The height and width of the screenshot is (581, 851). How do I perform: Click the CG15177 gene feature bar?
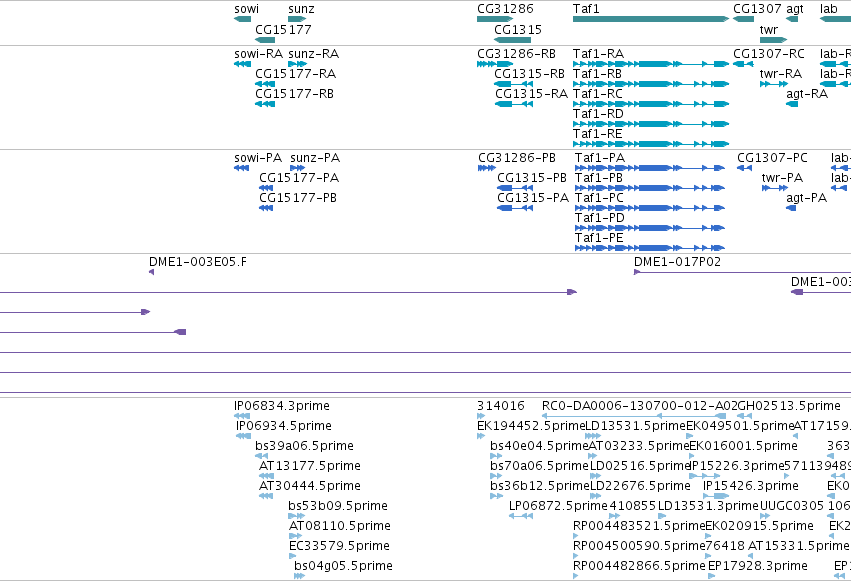click(x=265, y=40)
